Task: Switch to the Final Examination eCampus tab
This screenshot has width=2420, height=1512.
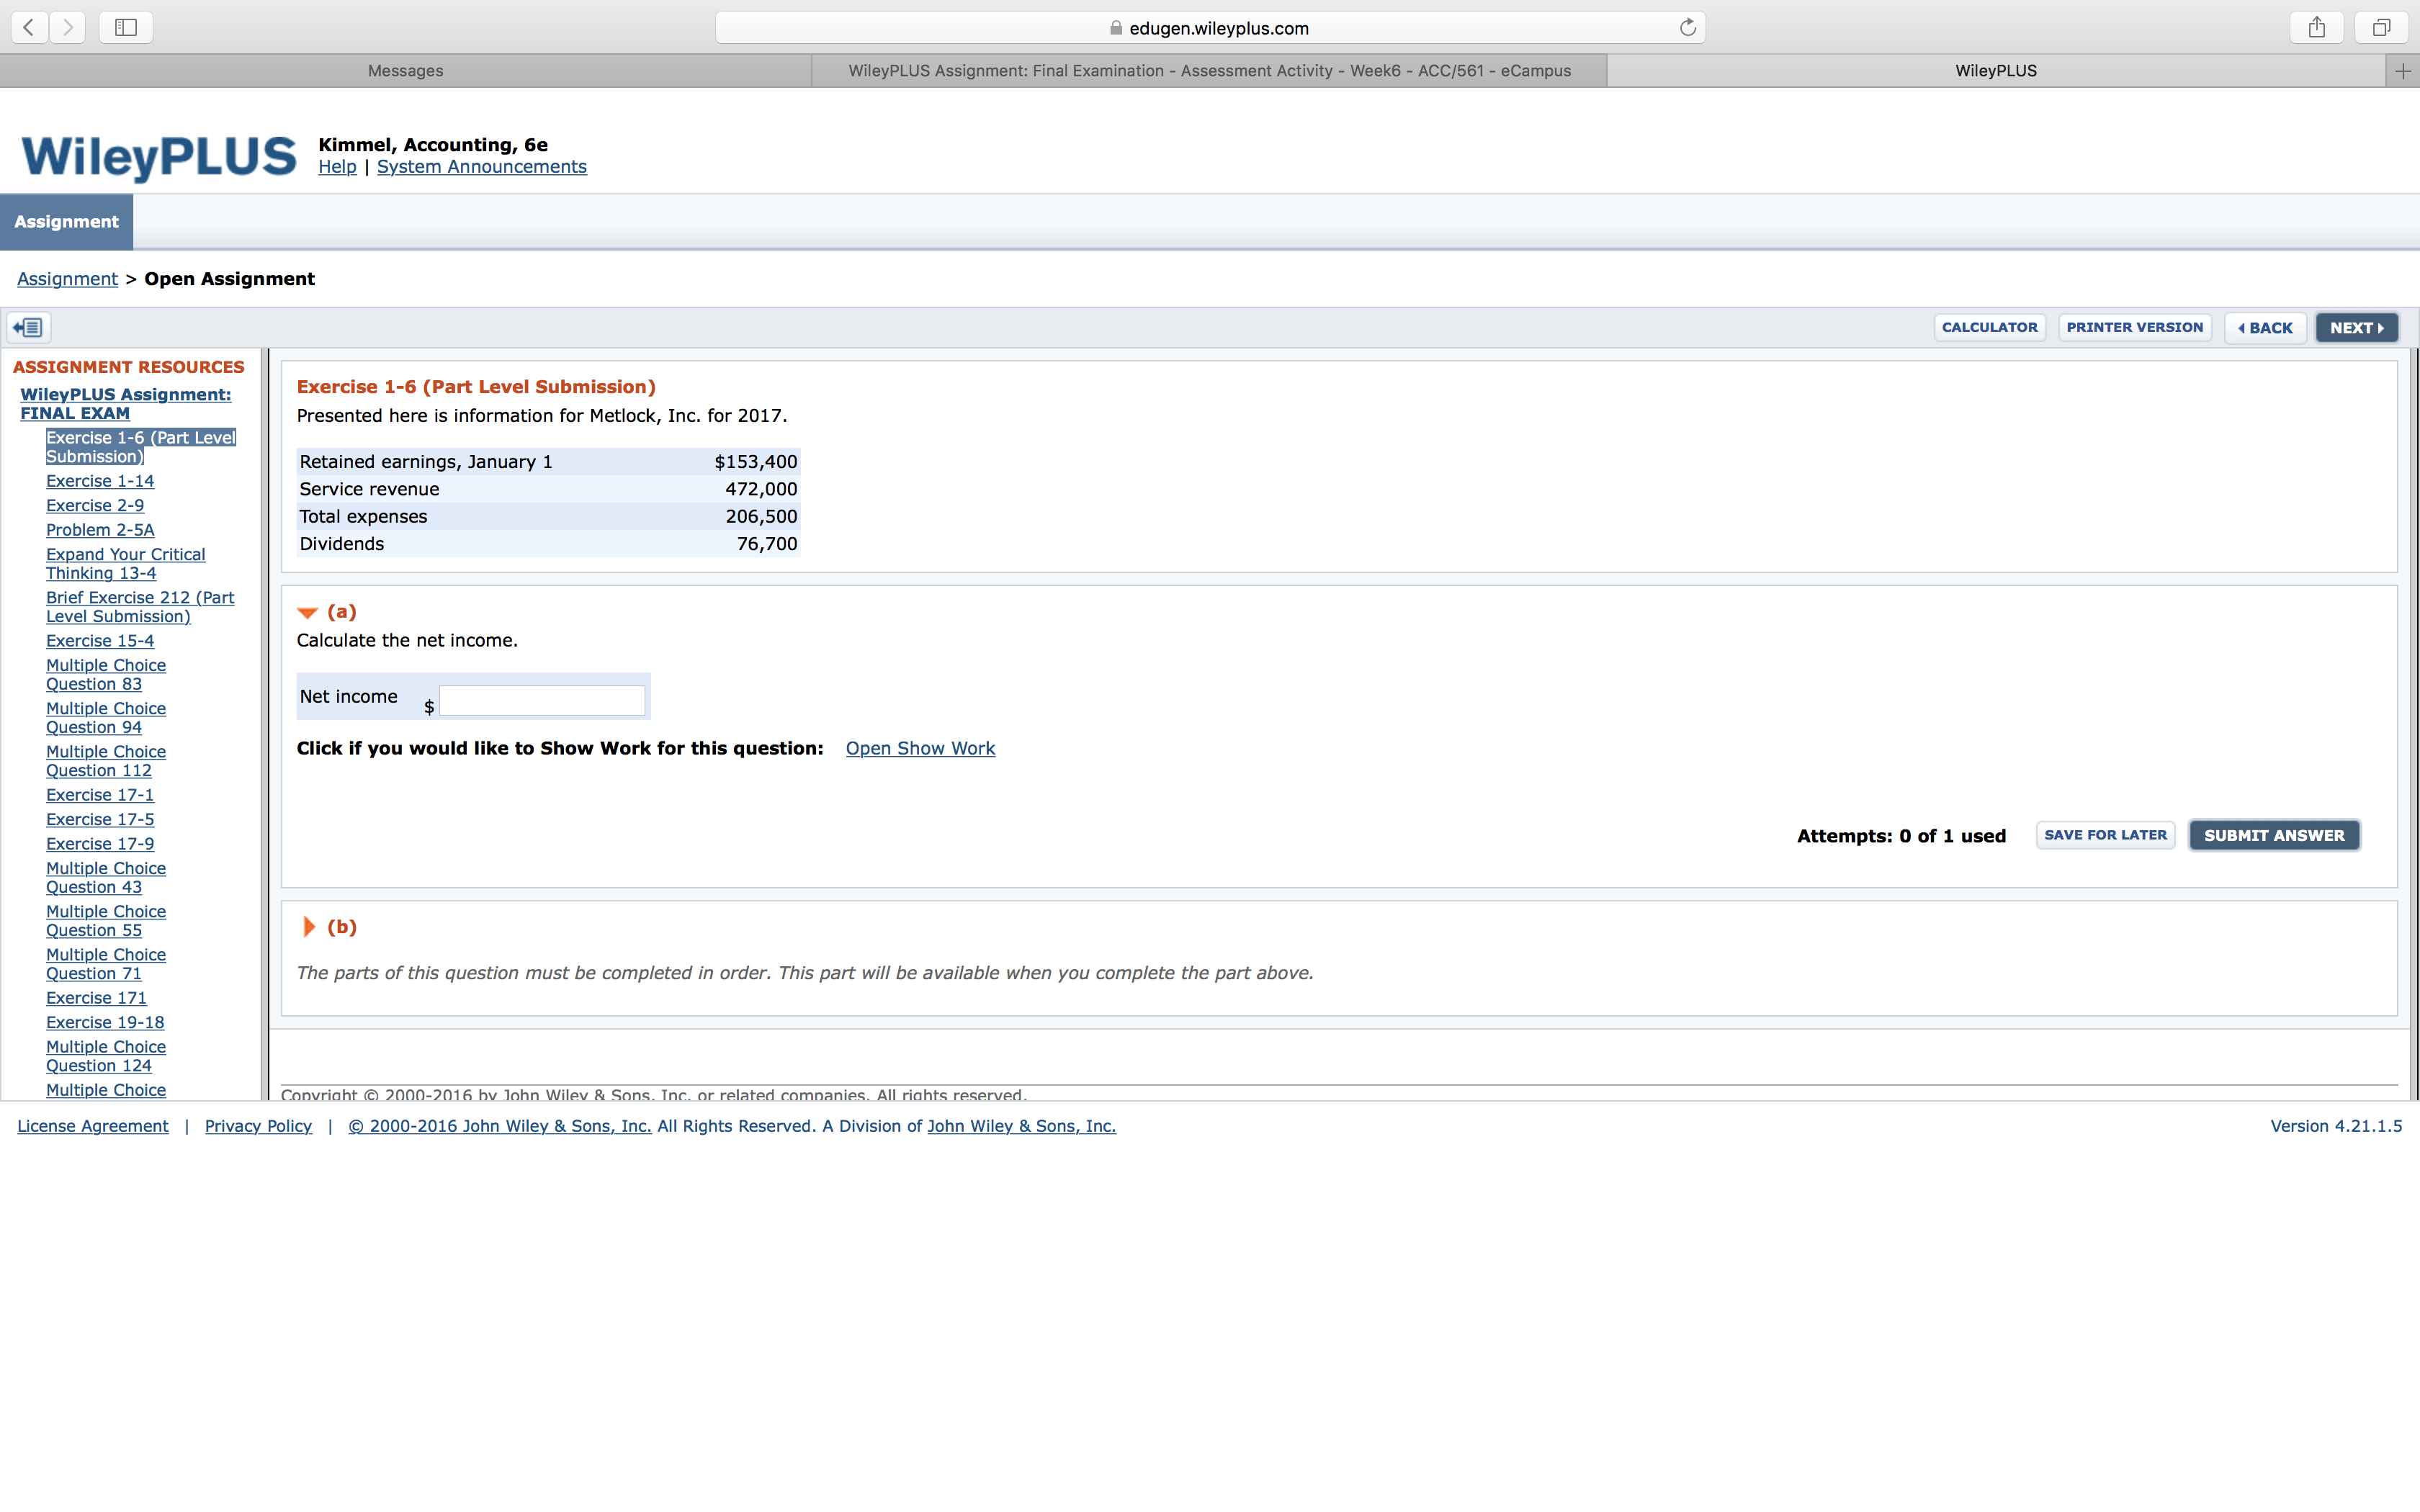Action: tap(1209, 71)
